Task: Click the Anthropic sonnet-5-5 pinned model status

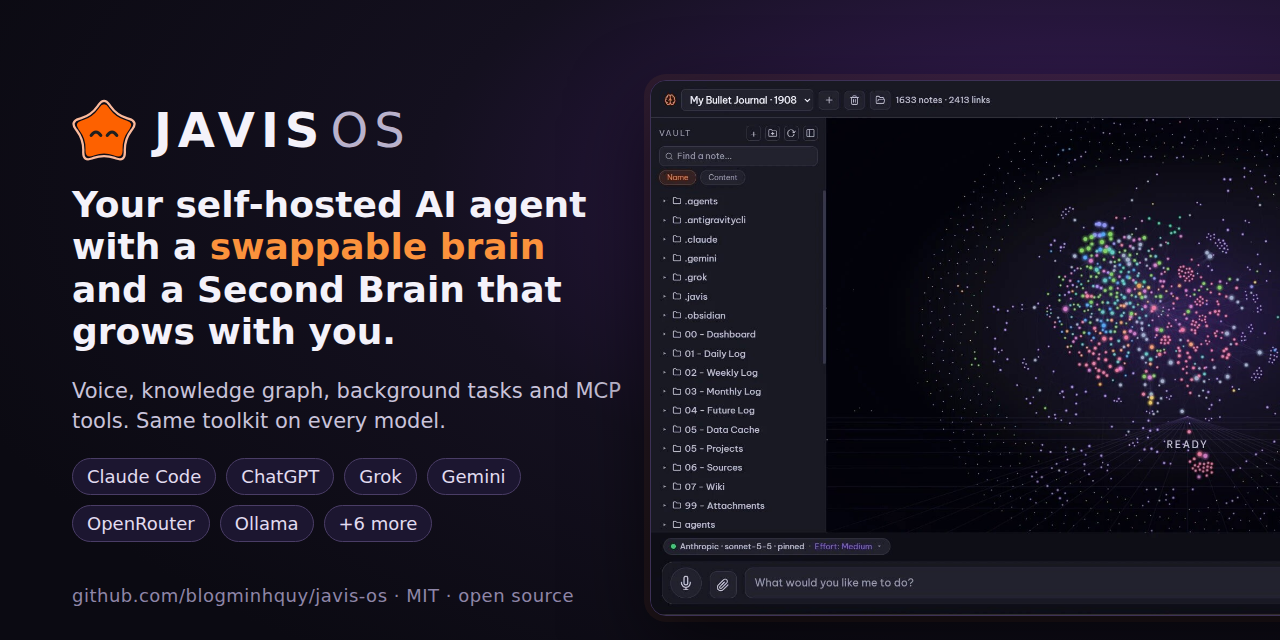Action: [737, 547]
